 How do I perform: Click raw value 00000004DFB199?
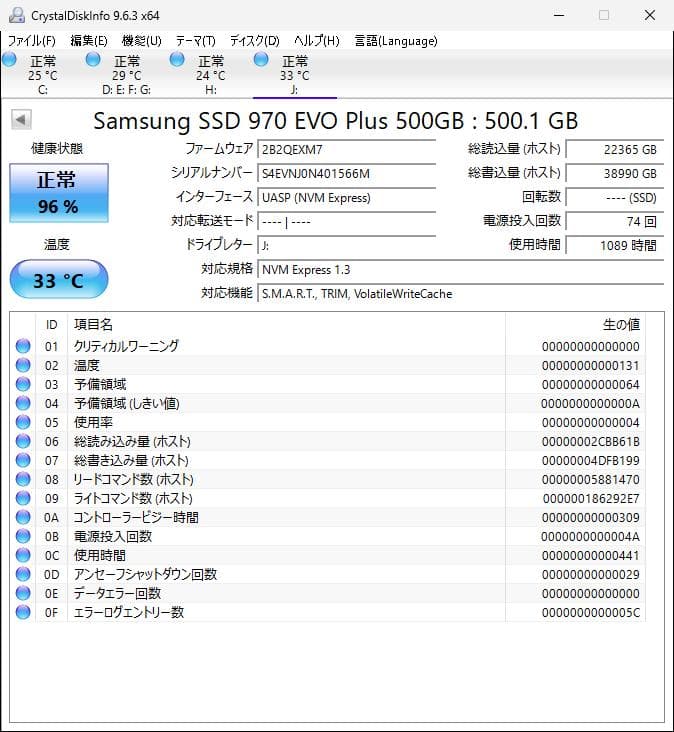click(x=590, y=461)
